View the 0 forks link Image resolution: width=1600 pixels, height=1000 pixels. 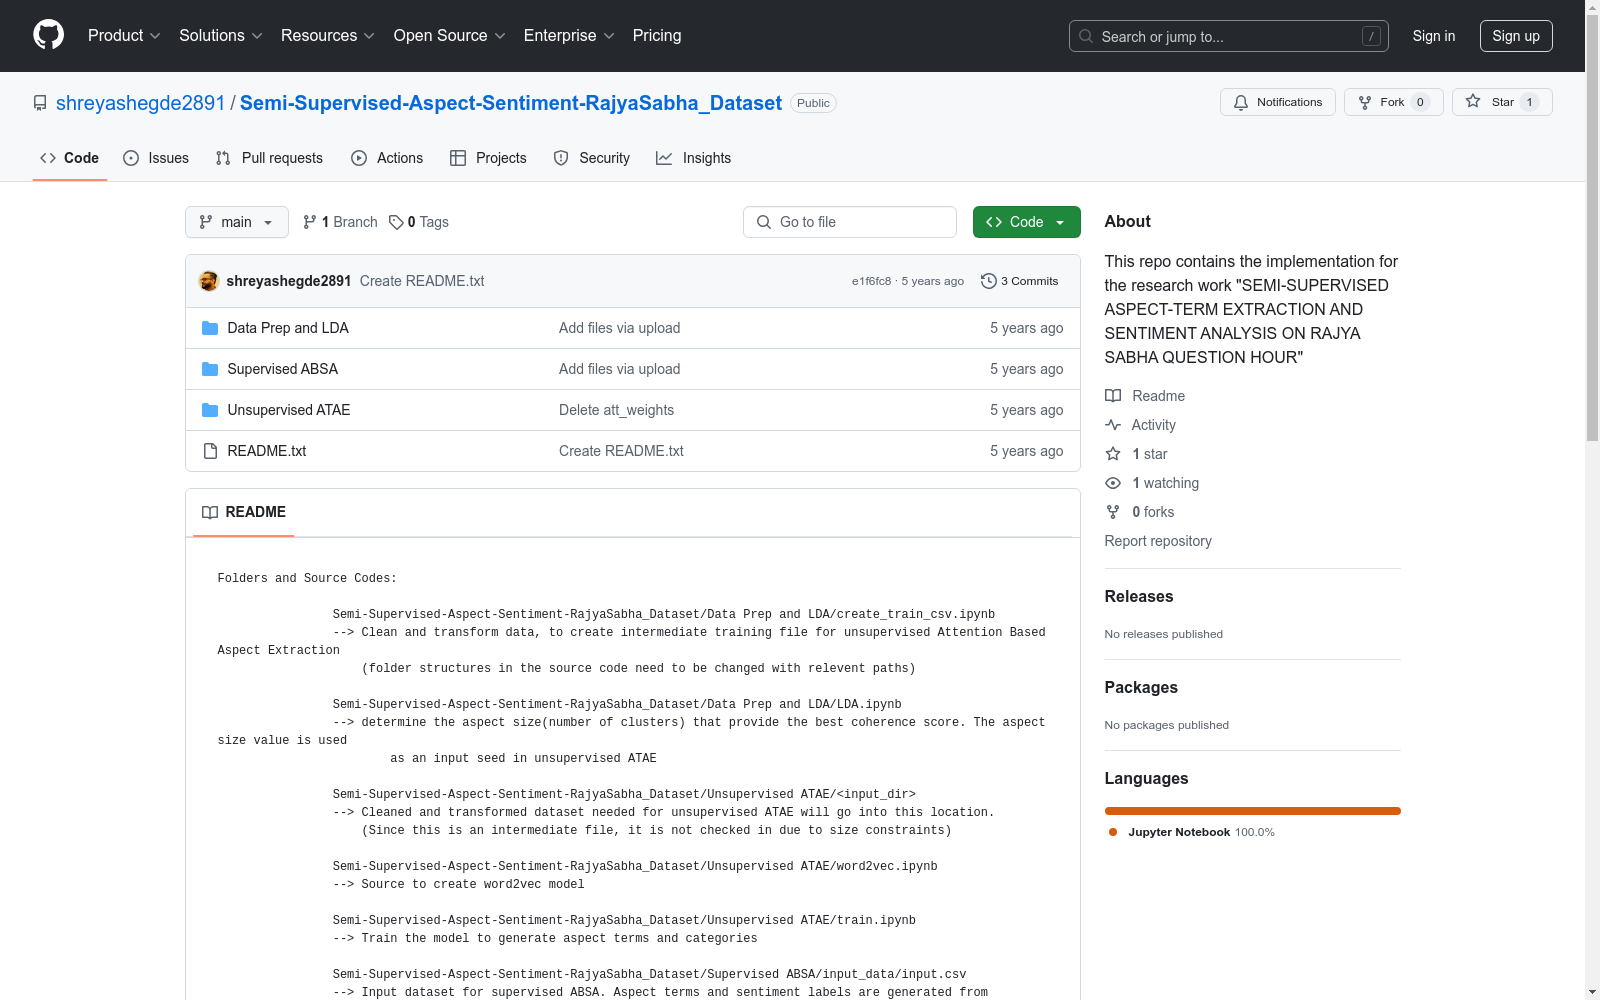pyautogui.click(x=1140, y=512)
